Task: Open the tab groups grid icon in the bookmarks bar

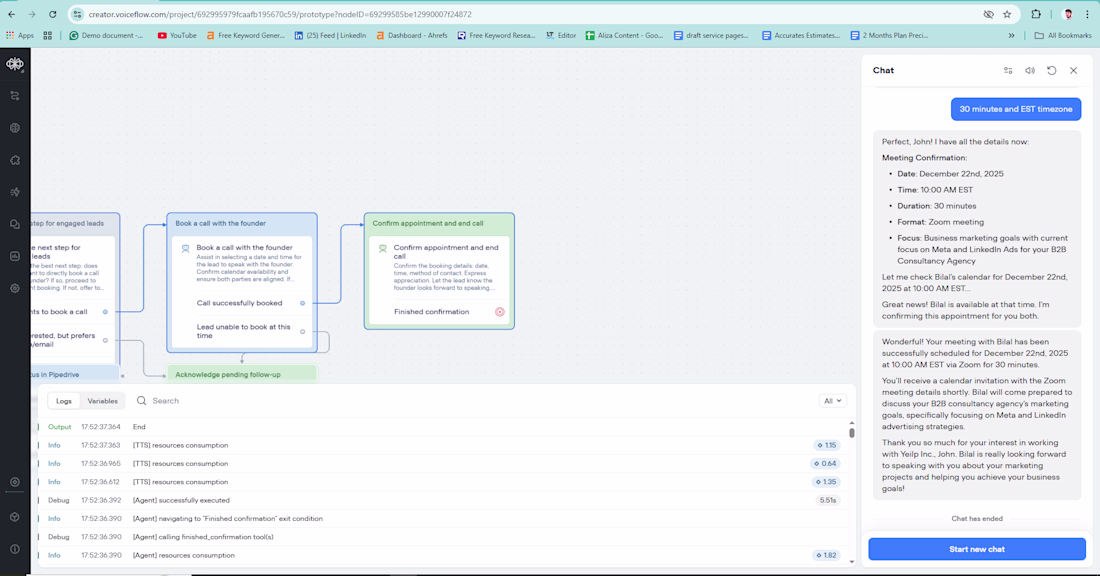Action: 48,35
